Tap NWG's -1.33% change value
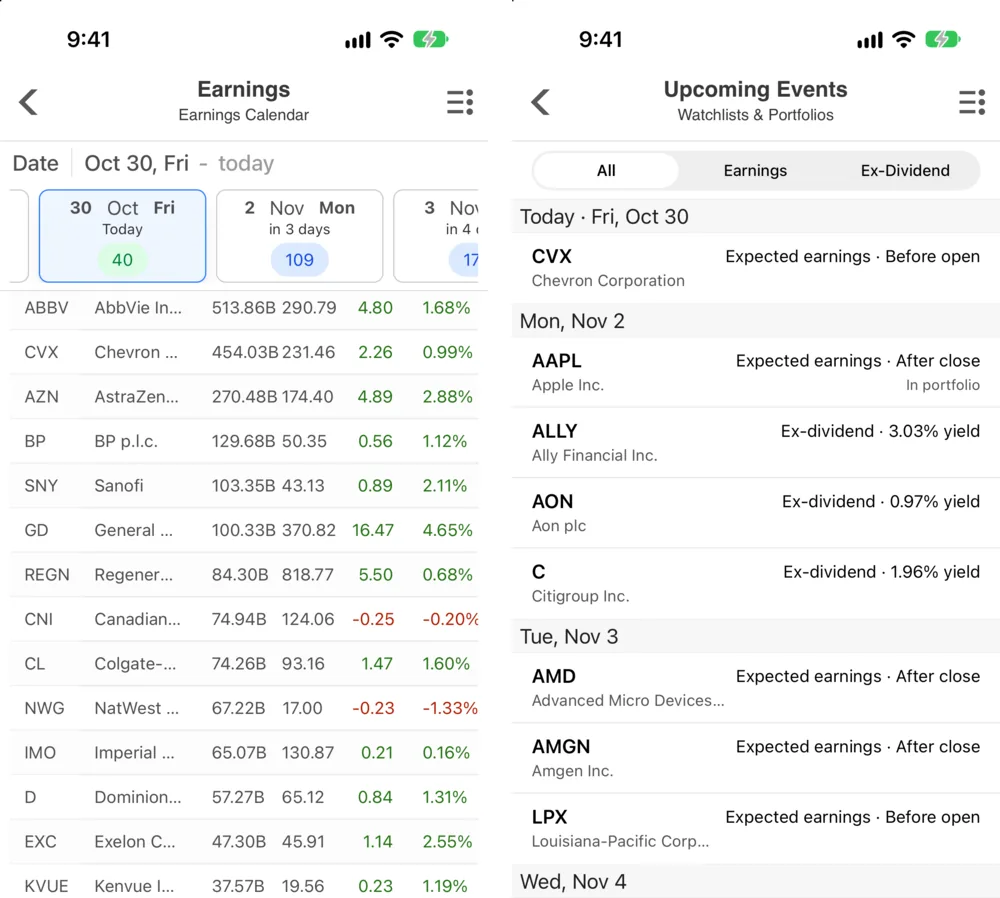Viewport: 1000px width, 898px height. [x=450, y=708]
